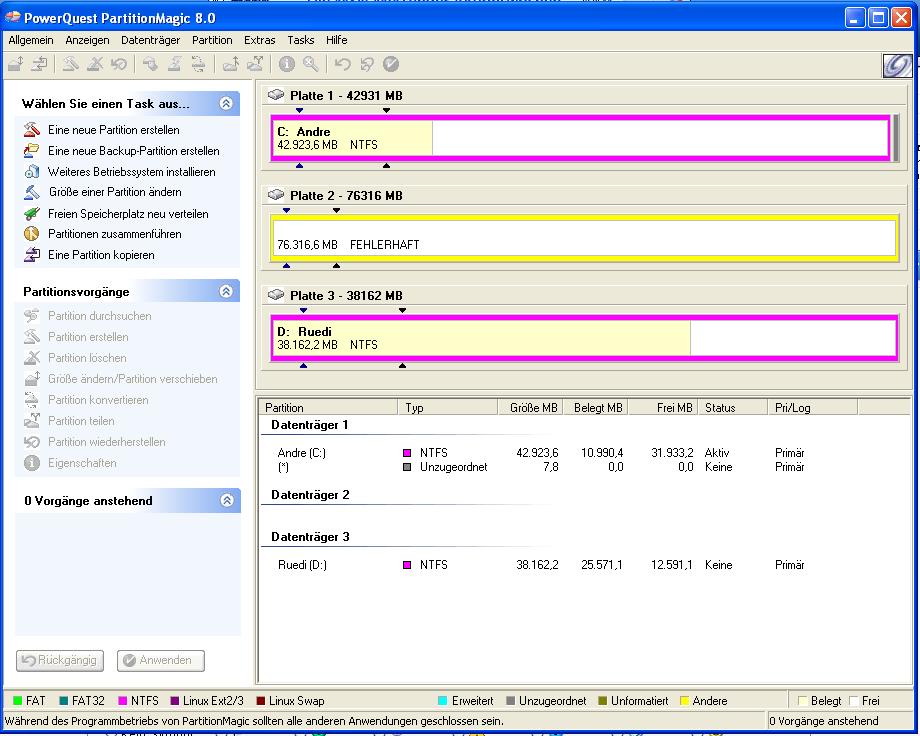920x736 pixels.
Task: Click the 'Belegt MB' column header
Action: [x=596, y=407]
